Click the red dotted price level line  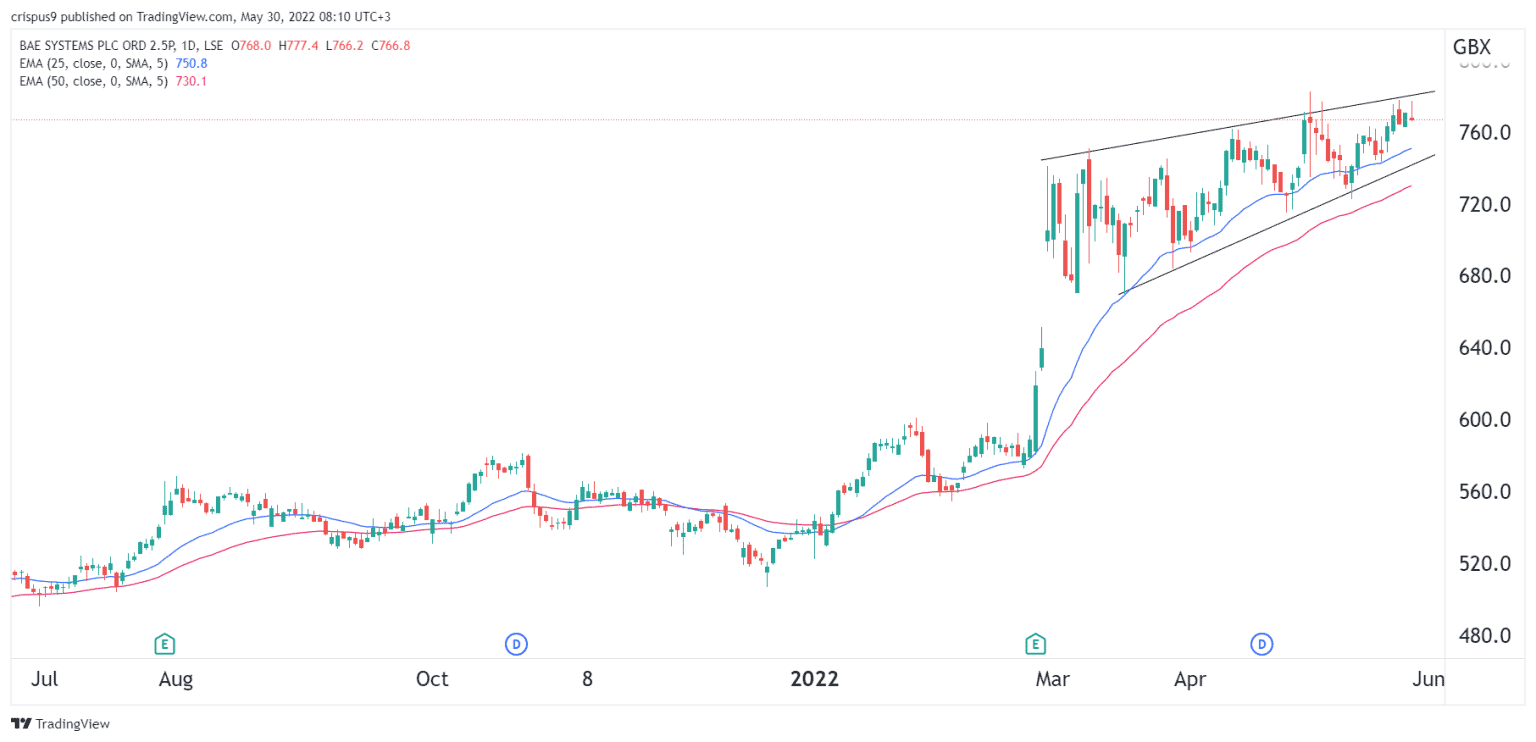(x=600, y=118)
